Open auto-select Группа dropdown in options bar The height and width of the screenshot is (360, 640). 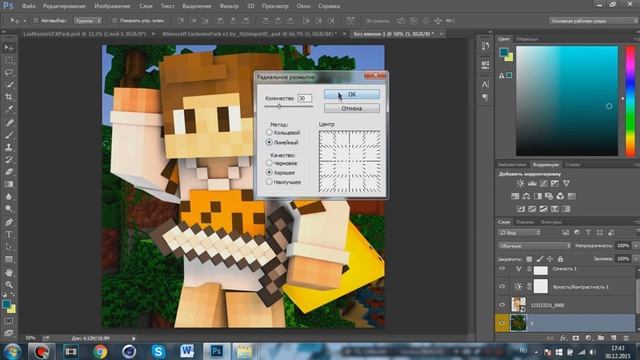tap(88, 20)
